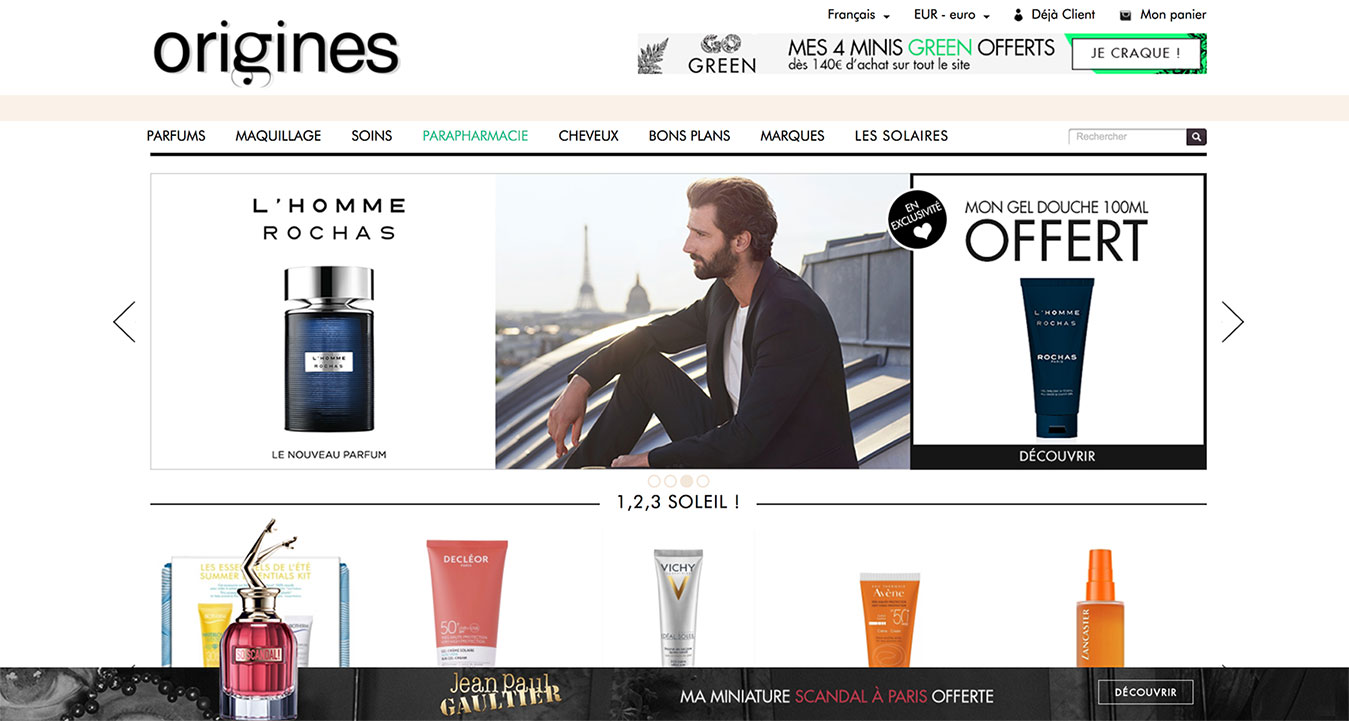Open the Parapharmacie menu
Viewport: 1349px width, 721px height.
click(475, 136)
